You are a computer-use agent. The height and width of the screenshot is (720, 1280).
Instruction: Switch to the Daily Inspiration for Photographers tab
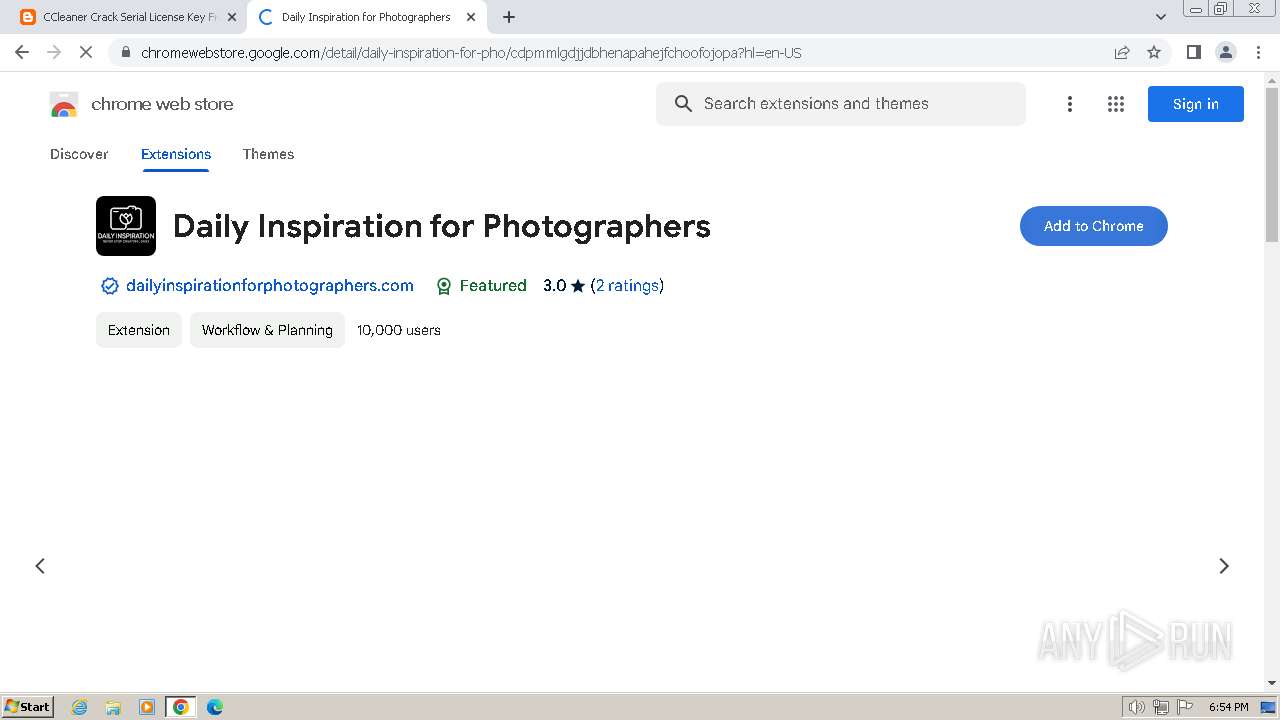pos(366,17)
